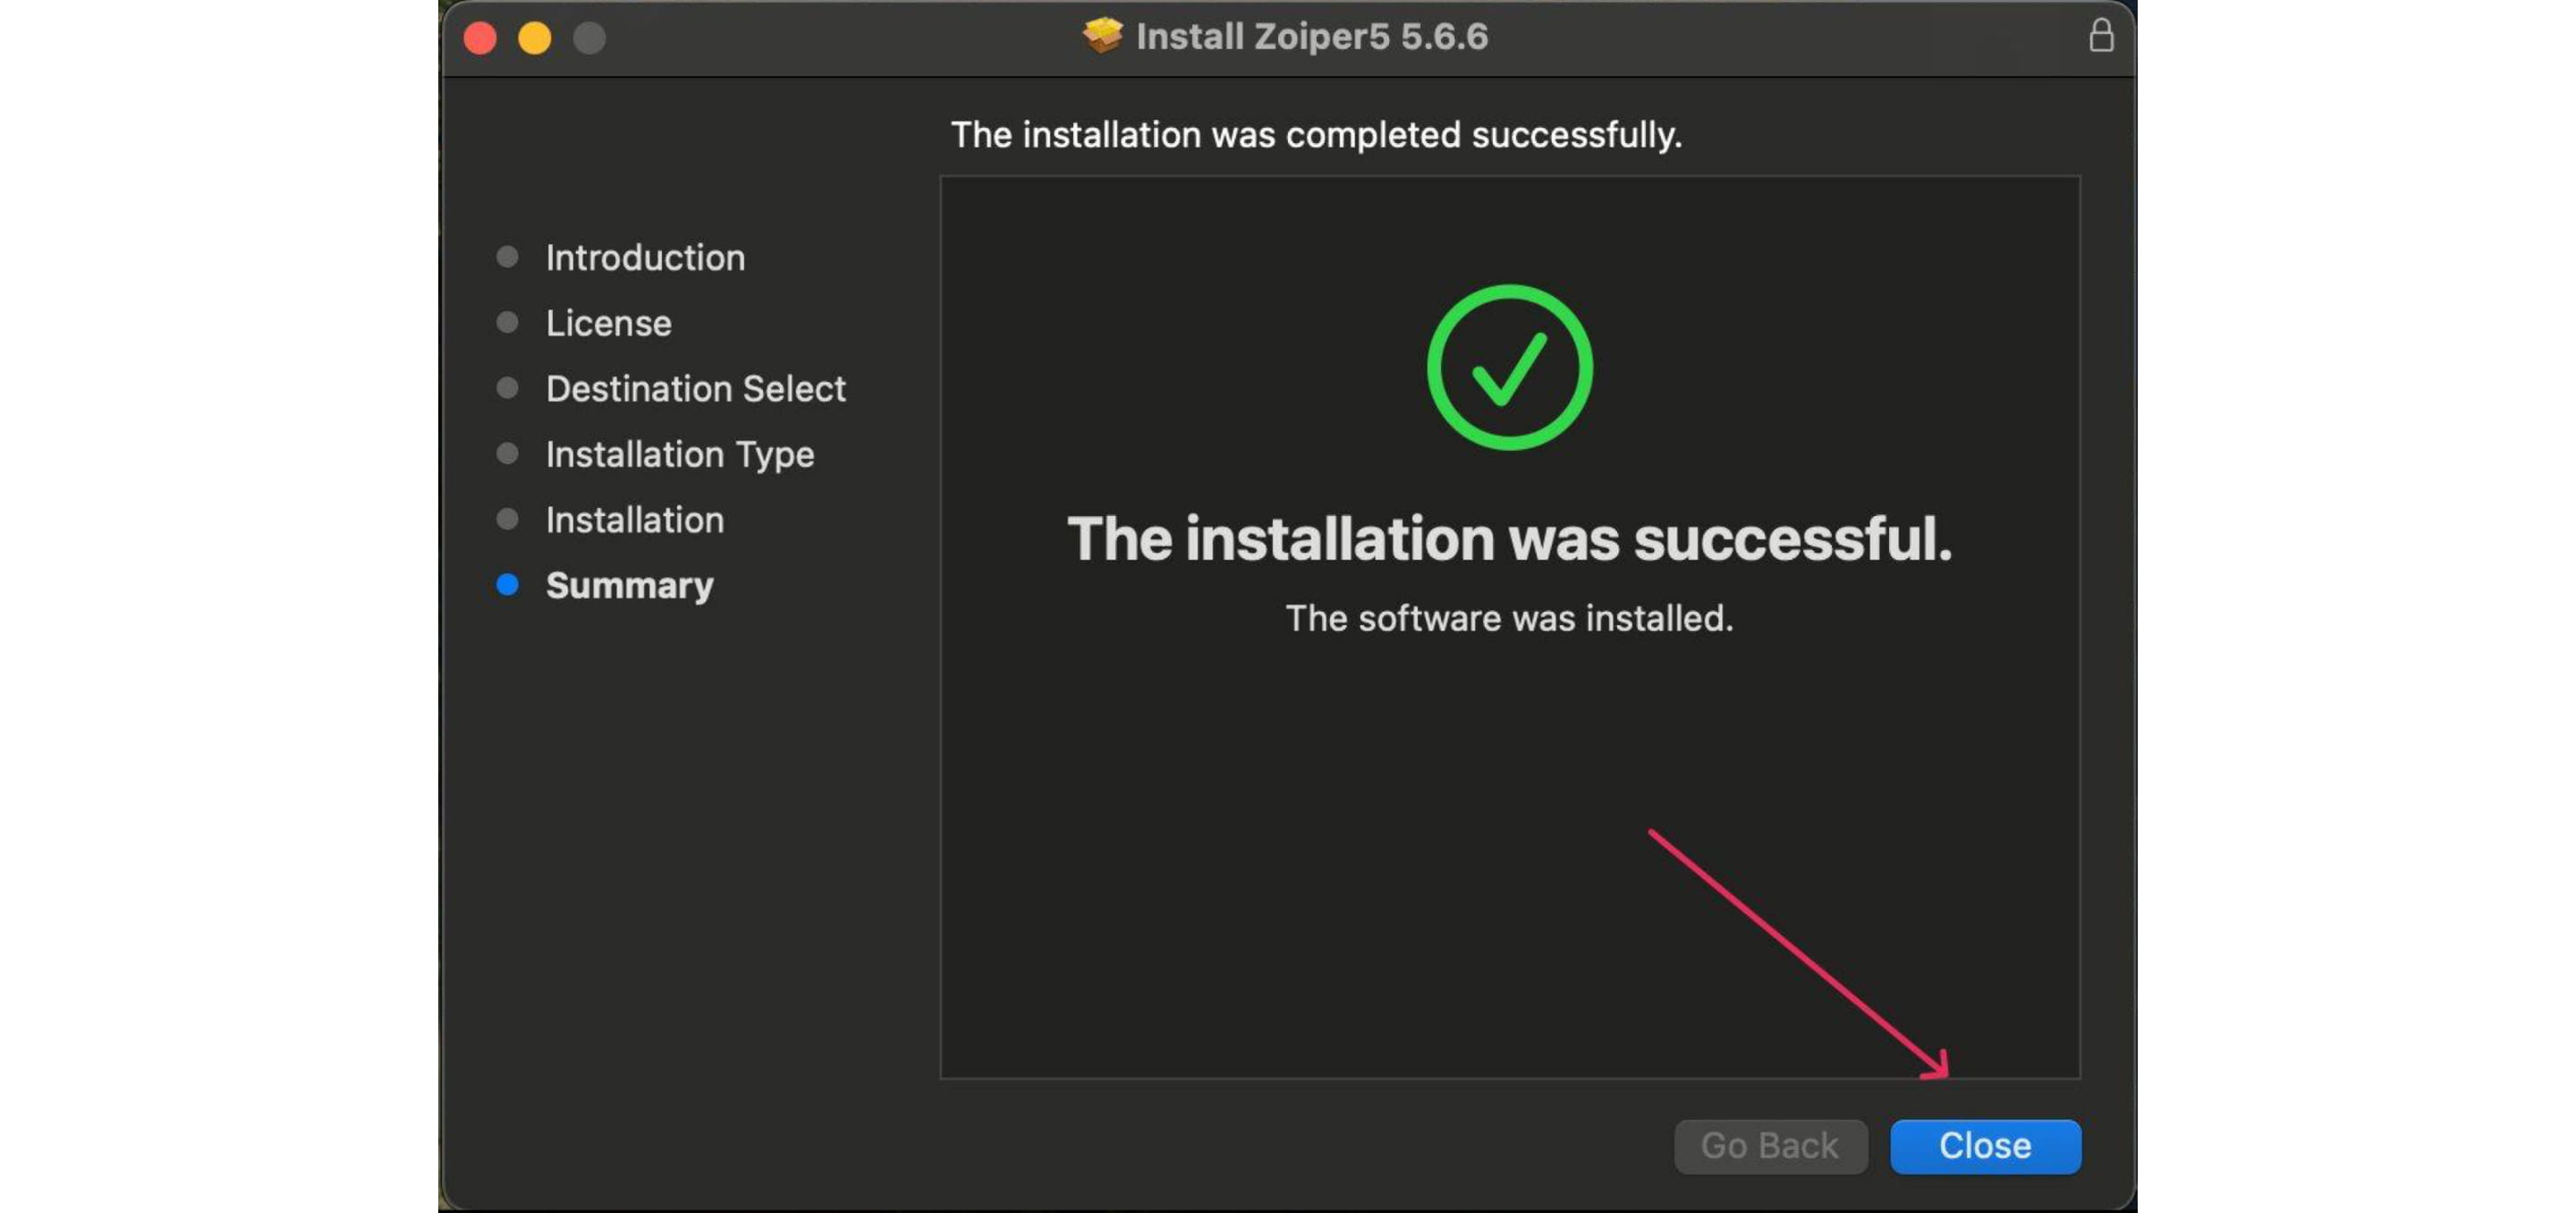Screen dimensions: 2576x1213
Task: Click the lock icon in title bar
Action: point(2101,36)
